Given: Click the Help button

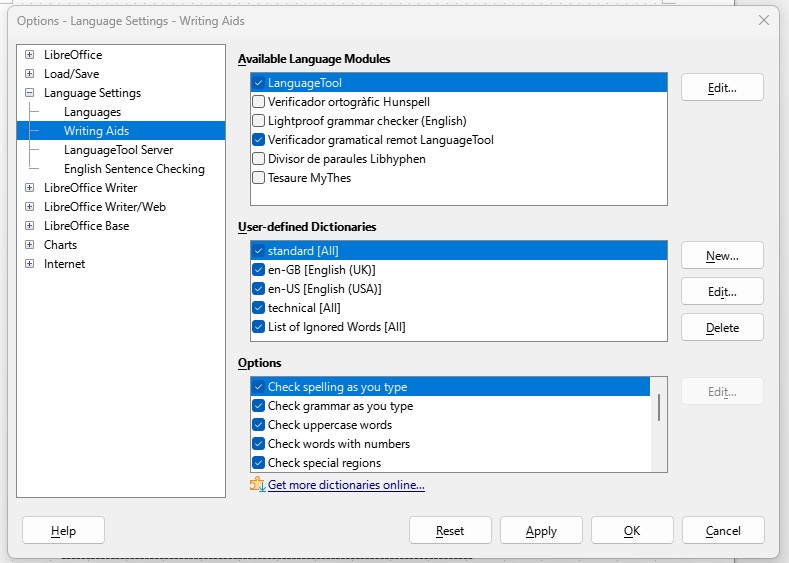Looking at the screenshot, I should [x=63, y=530].
